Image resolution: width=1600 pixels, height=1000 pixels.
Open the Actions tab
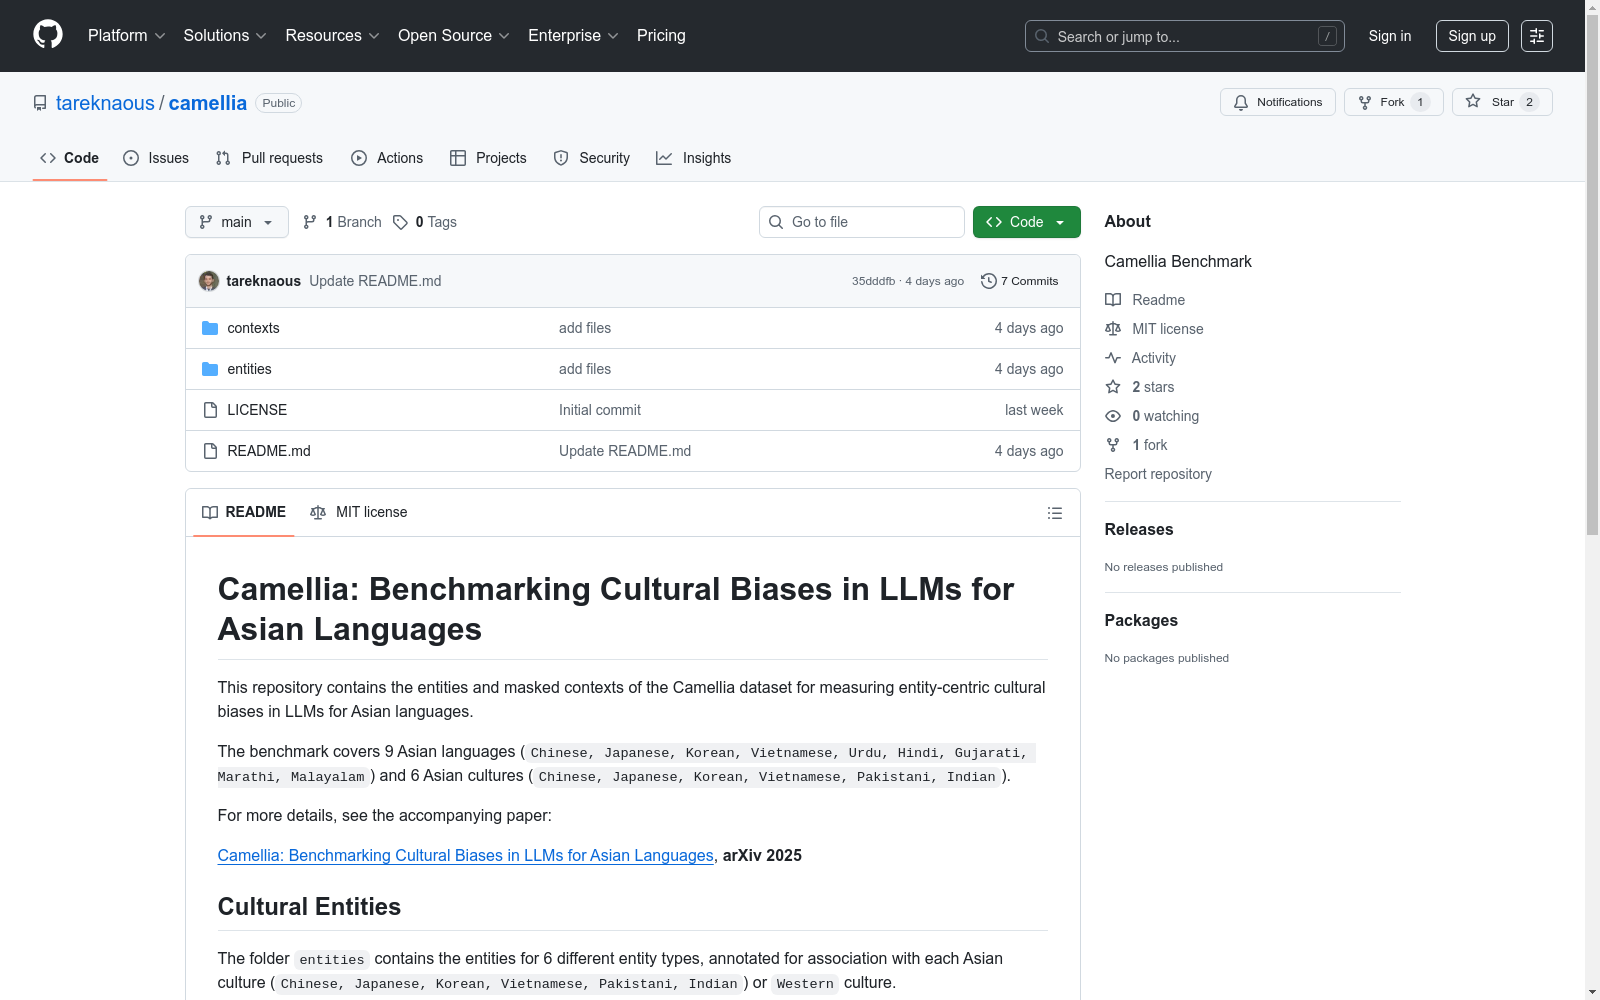387,158
